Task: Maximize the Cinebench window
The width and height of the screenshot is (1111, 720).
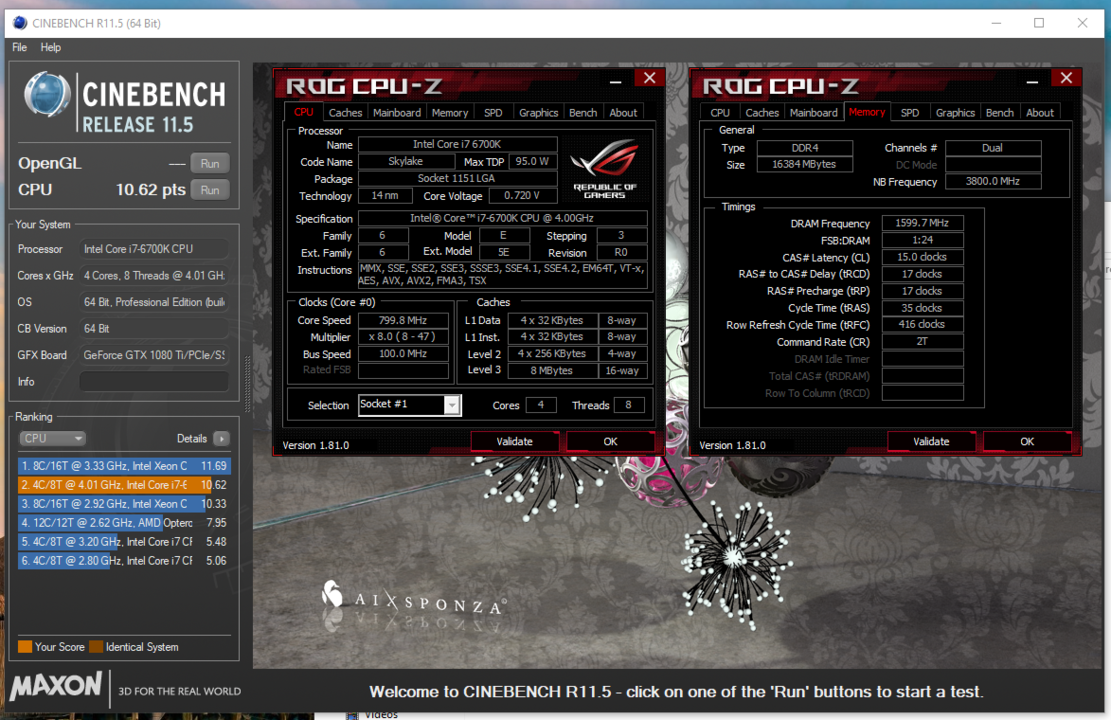Action: pos(1039,23)
